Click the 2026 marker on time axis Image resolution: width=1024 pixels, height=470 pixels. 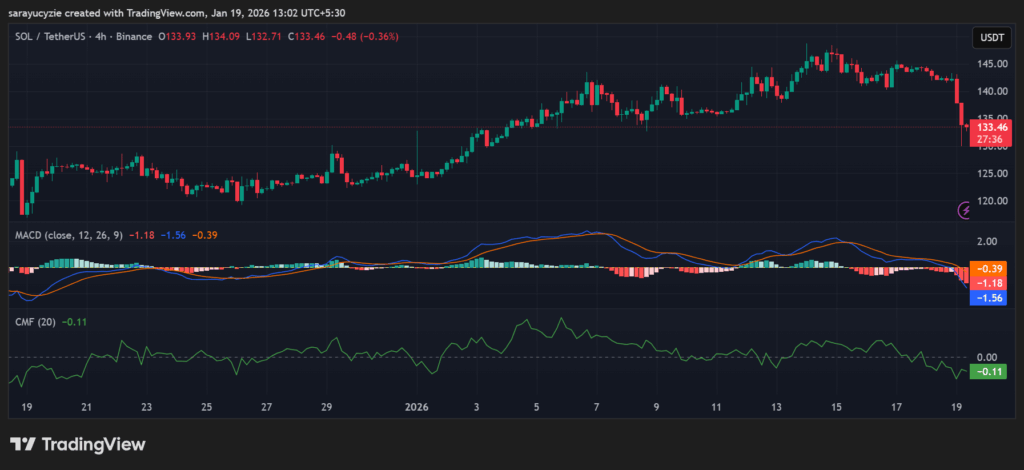click(417, 407)
